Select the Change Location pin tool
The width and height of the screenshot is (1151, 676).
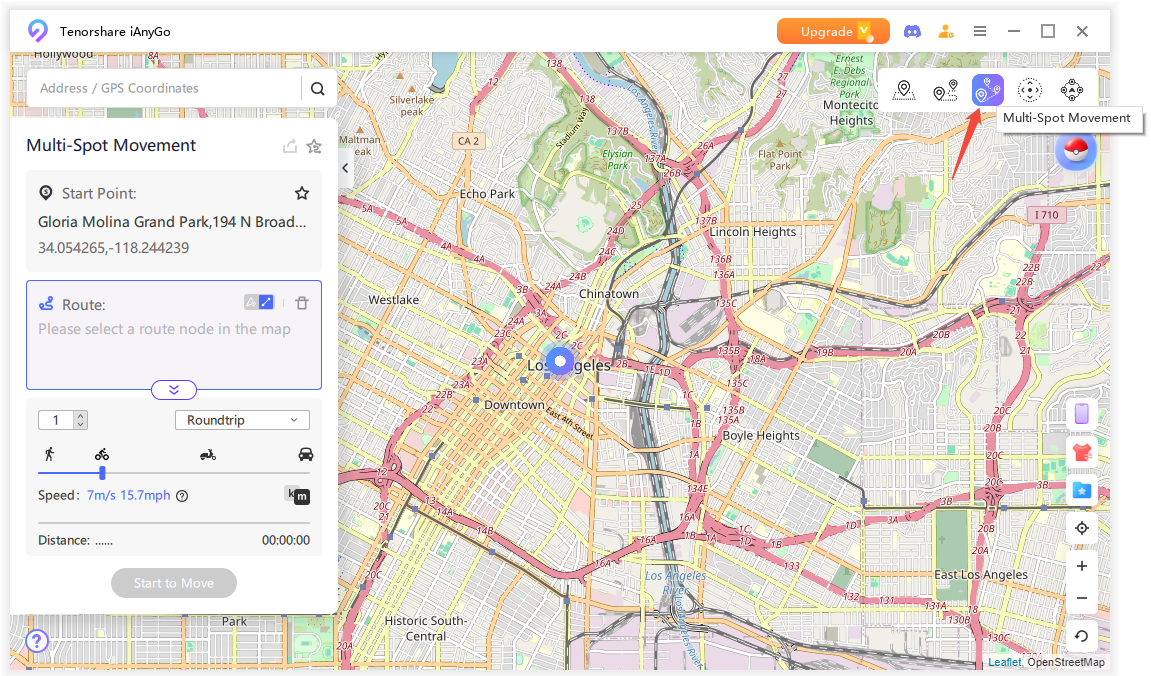(904, 91)
